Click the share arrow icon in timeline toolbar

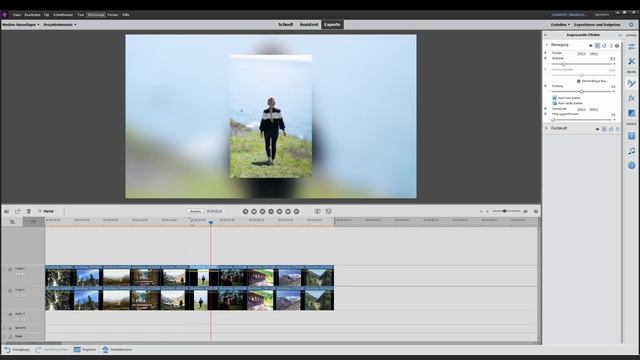18,211
